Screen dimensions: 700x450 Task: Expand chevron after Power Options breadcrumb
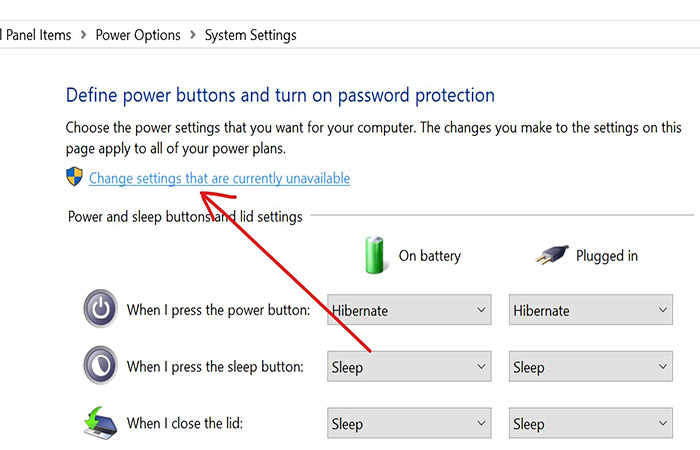pyautogui.click(x=193, y=34)
